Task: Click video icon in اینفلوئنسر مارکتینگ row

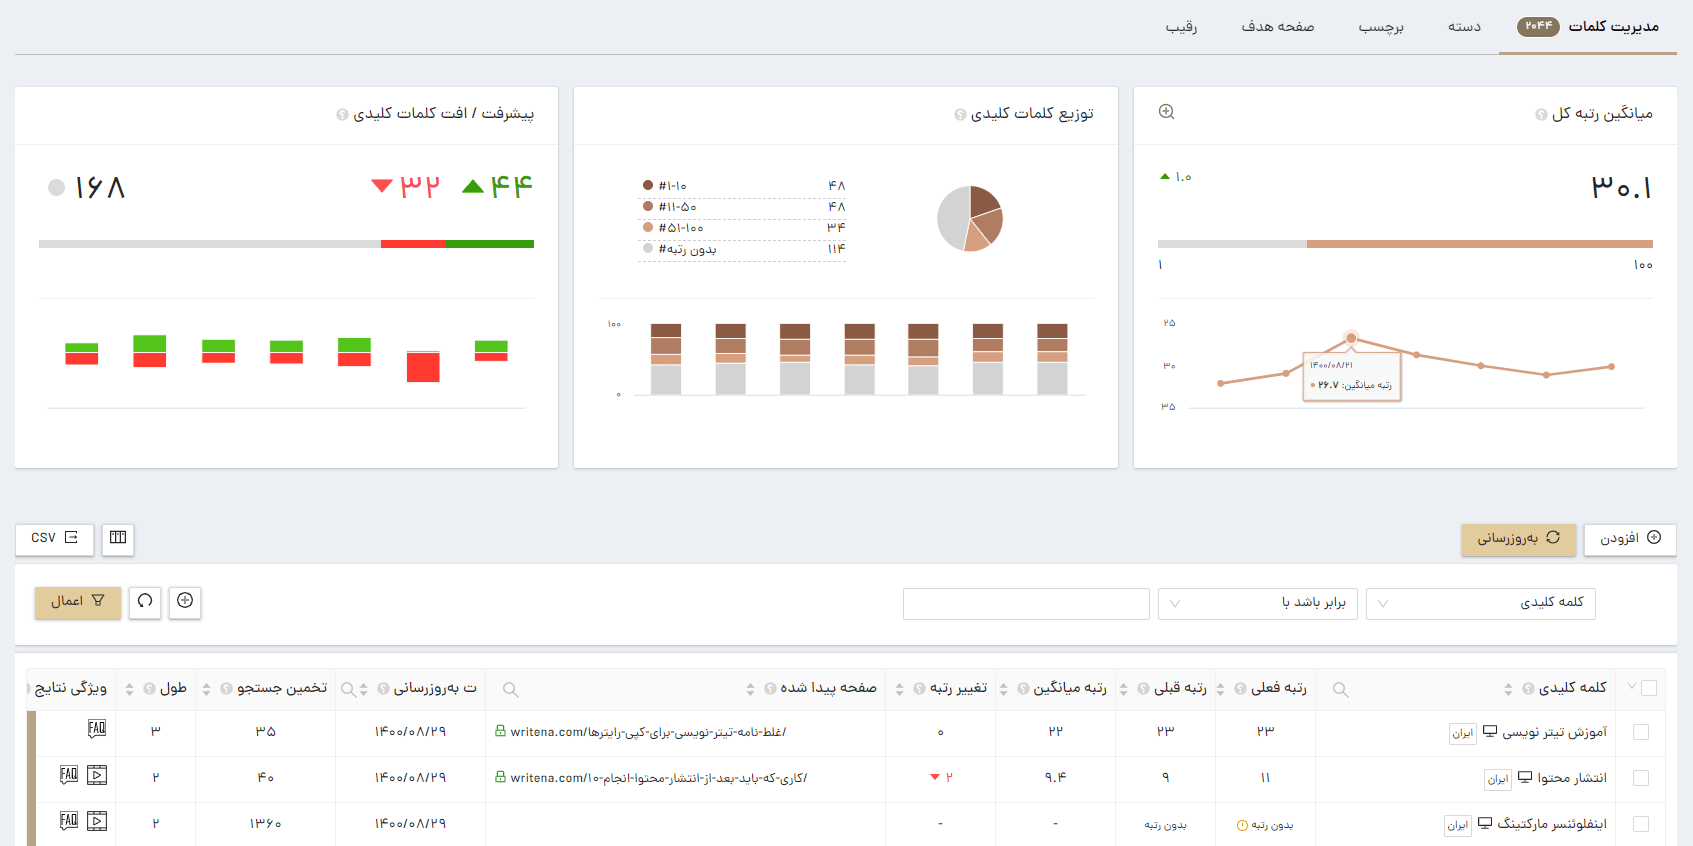Action: pos(97,821)
